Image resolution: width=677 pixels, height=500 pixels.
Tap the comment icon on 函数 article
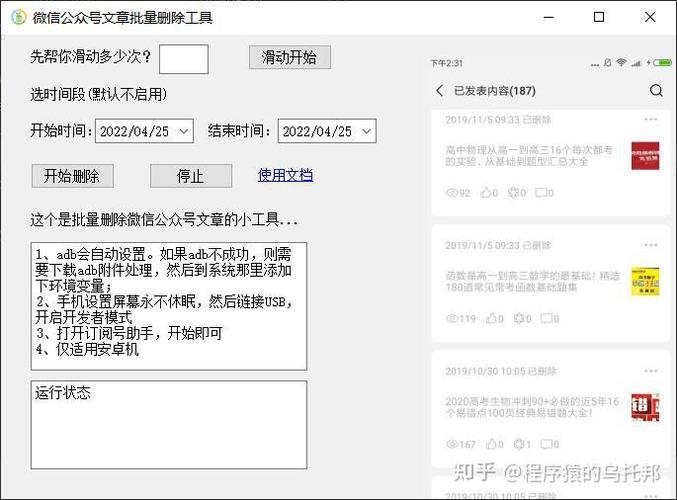pos(547,318)
